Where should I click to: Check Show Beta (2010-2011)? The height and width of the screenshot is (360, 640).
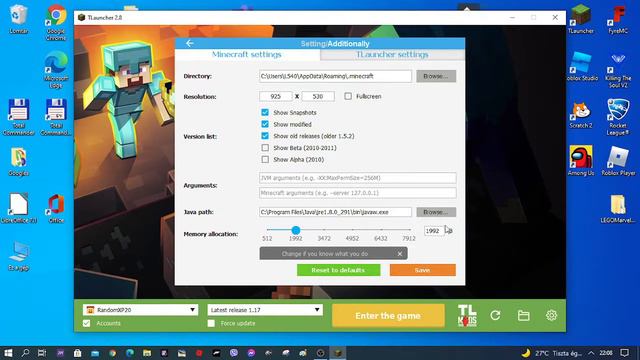pyautogui.click(x=265, y=148)
